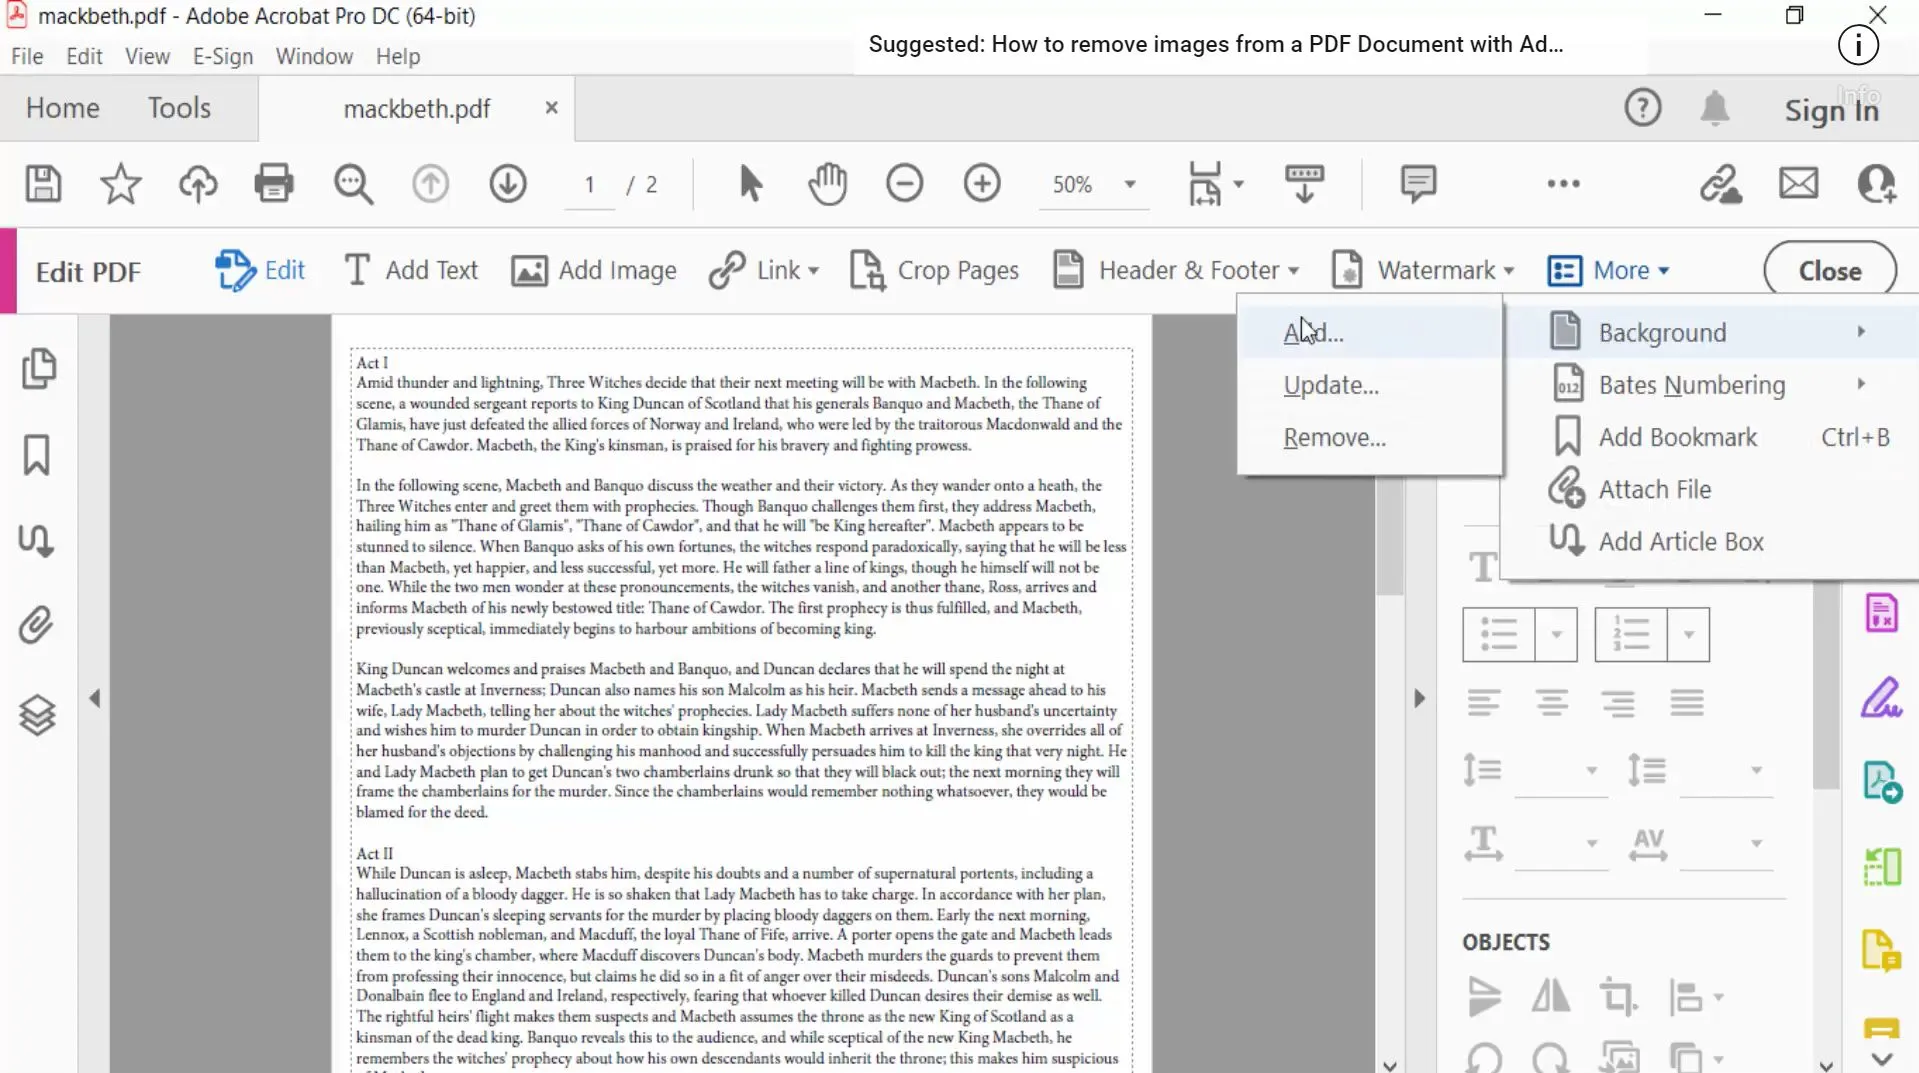Open the Attachments panel with the paperclip icon
1919x1073 pixels.
(37, 624)
